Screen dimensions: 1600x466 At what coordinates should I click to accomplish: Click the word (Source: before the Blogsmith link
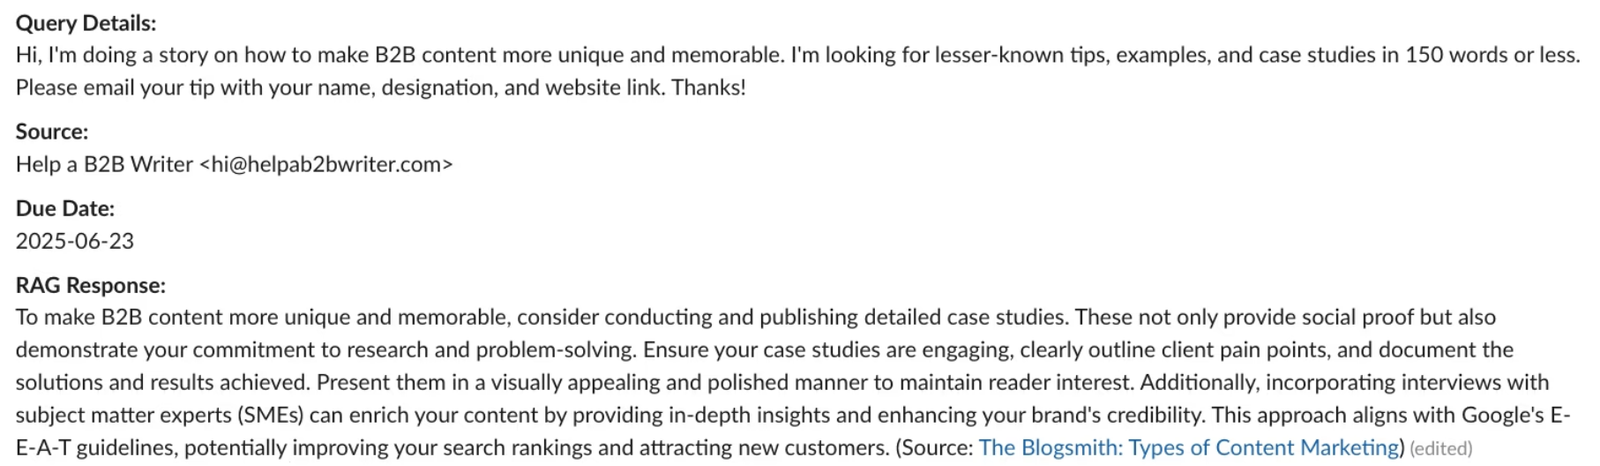coord(934,448)
